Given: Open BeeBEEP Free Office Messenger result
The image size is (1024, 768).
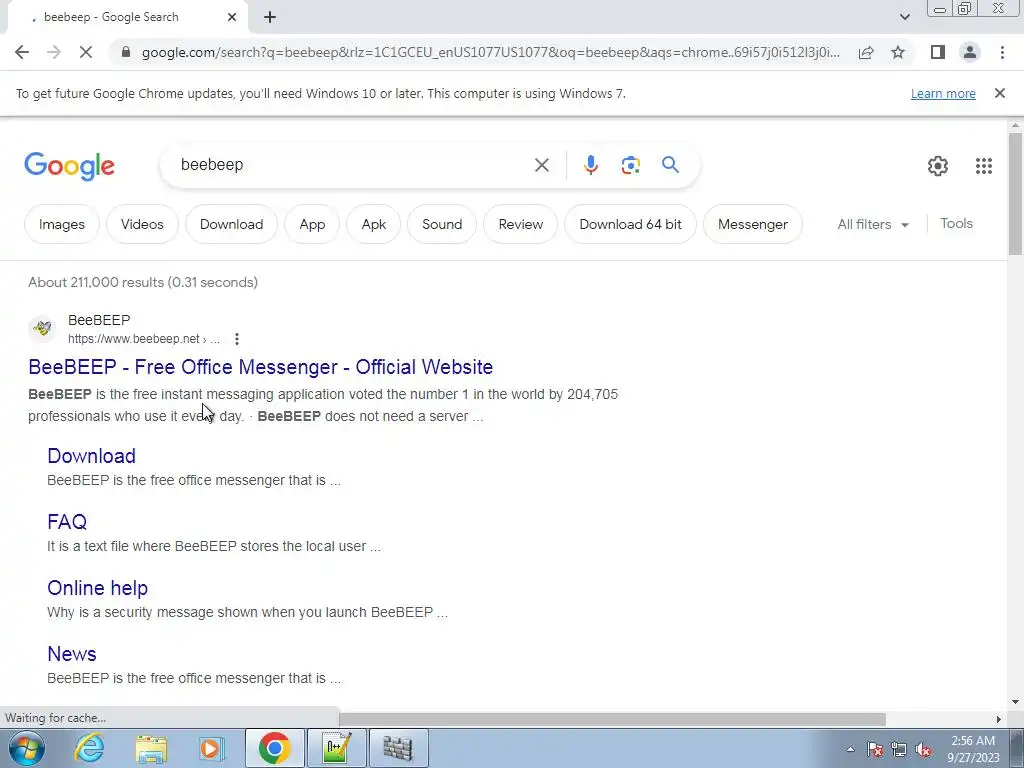Looking at the screenshot, I should 261,367.
